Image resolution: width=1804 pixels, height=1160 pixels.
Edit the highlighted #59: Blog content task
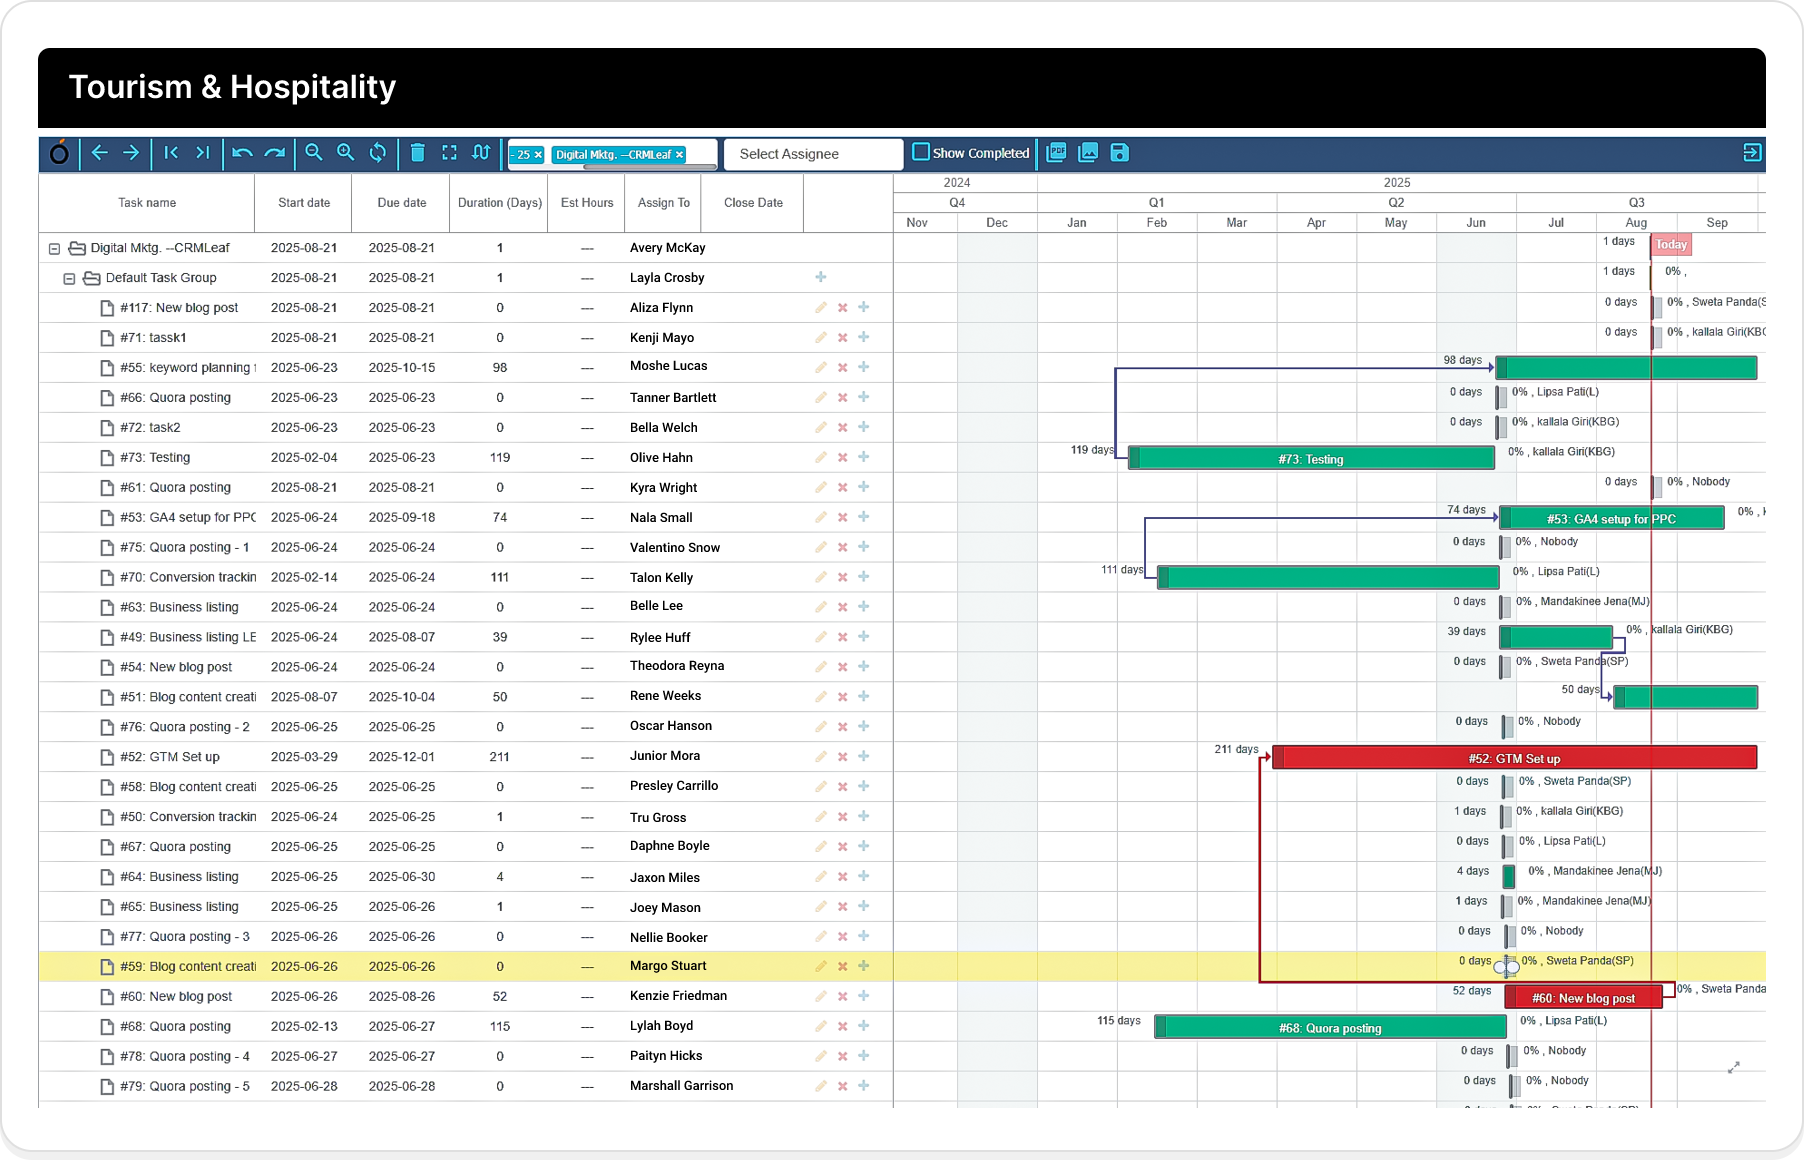[821, 966]
